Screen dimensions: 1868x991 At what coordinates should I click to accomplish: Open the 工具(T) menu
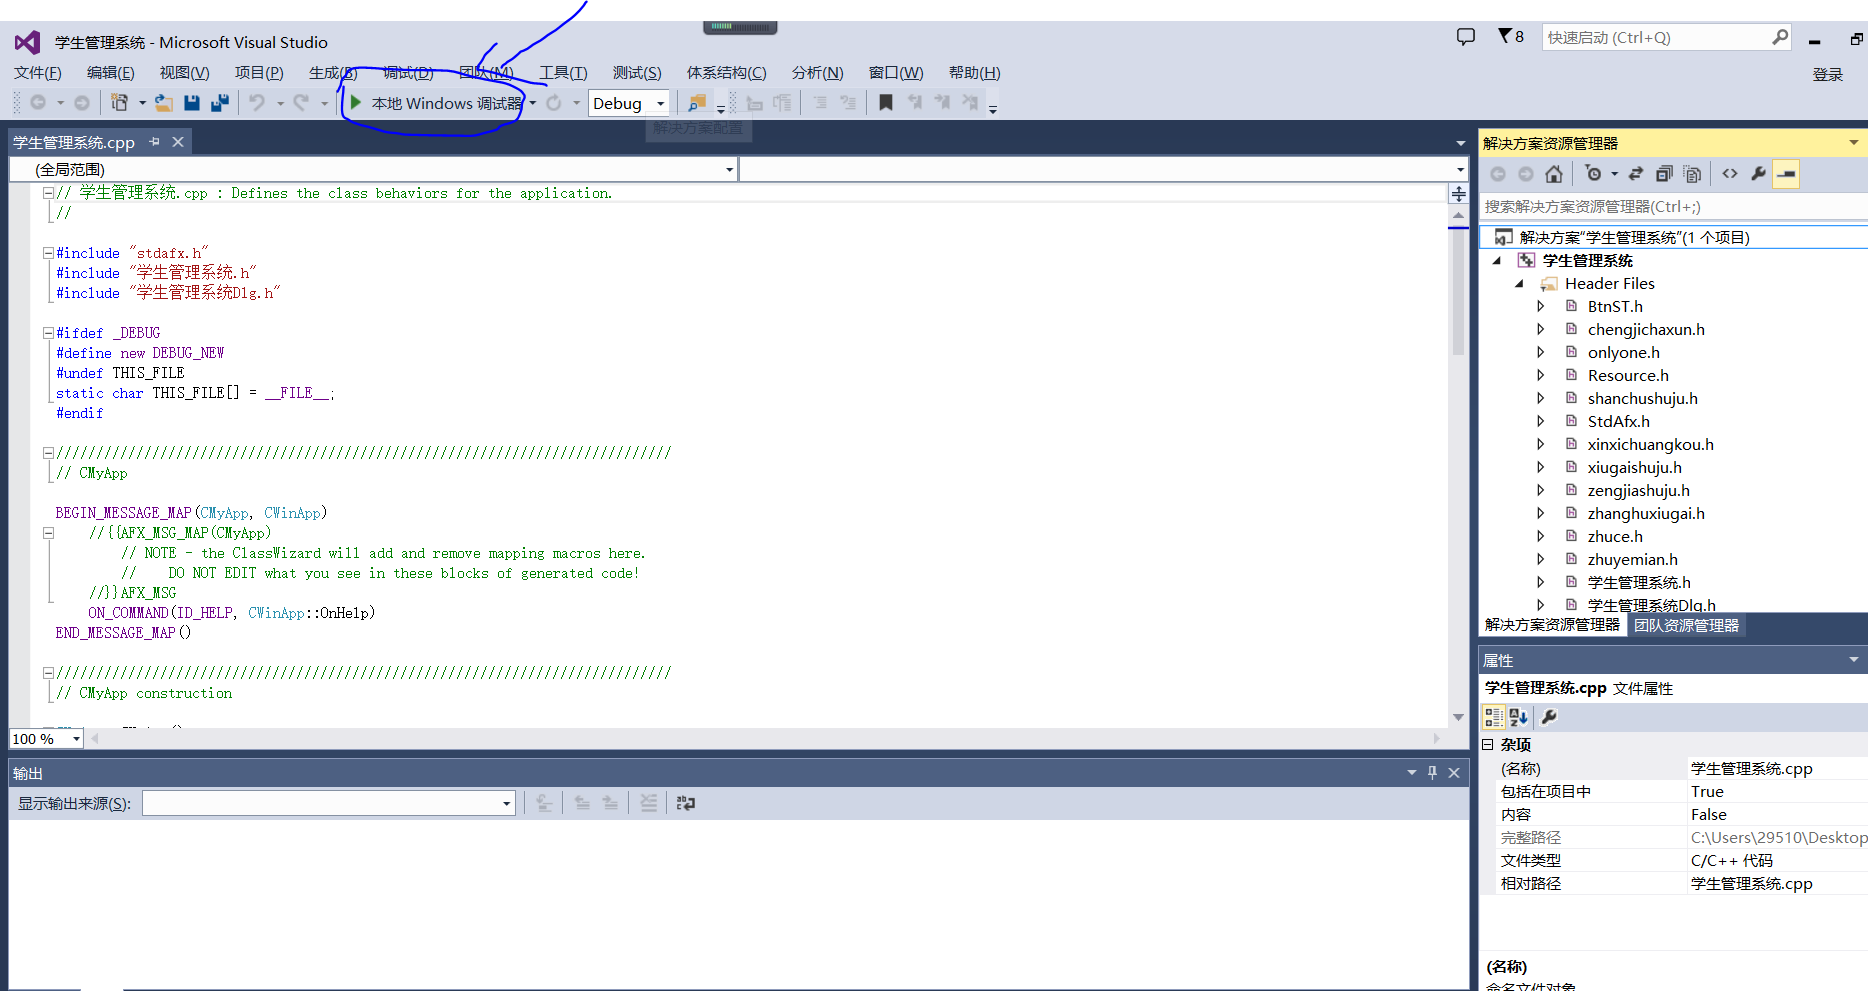tap(564, 73)
